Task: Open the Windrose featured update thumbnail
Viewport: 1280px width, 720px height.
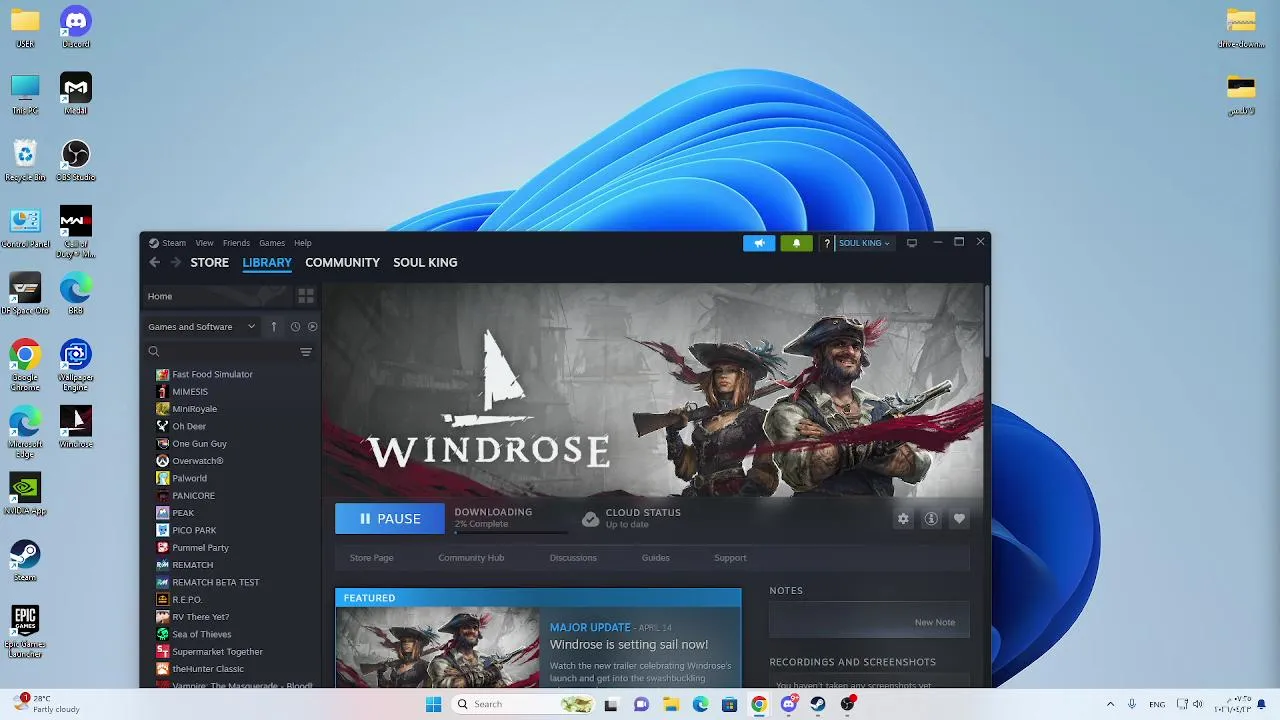Action: [437, 647]
